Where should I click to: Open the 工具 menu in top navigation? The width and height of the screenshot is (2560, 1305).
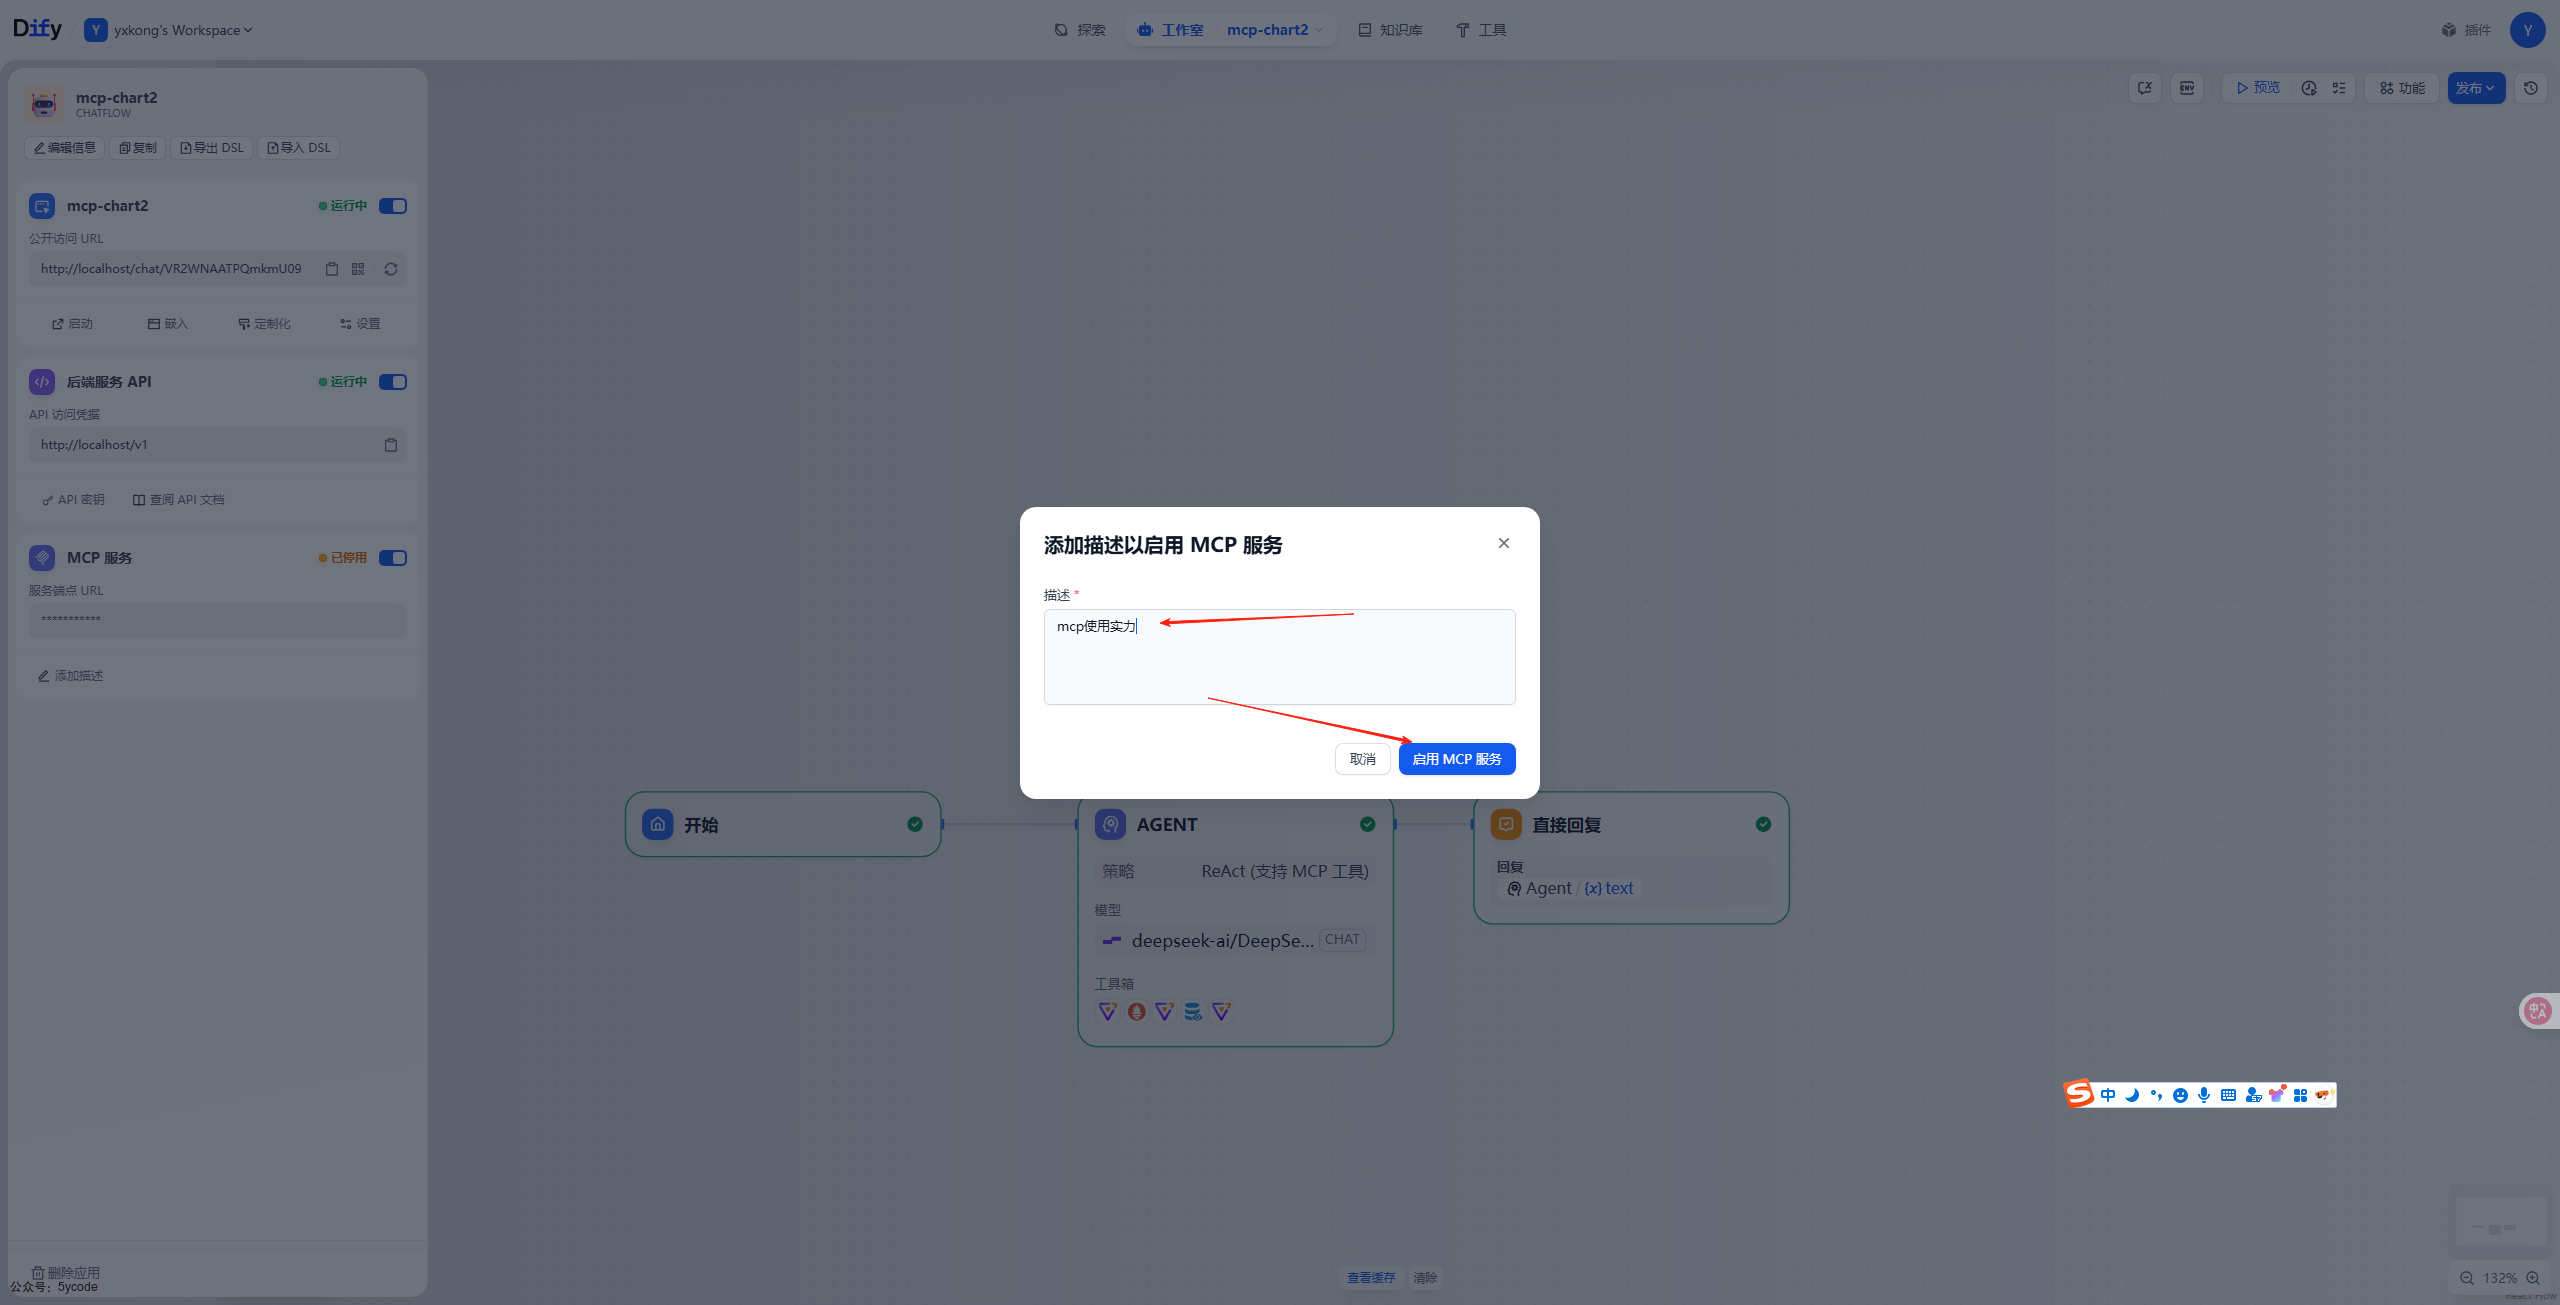[x=1481, y=29]
